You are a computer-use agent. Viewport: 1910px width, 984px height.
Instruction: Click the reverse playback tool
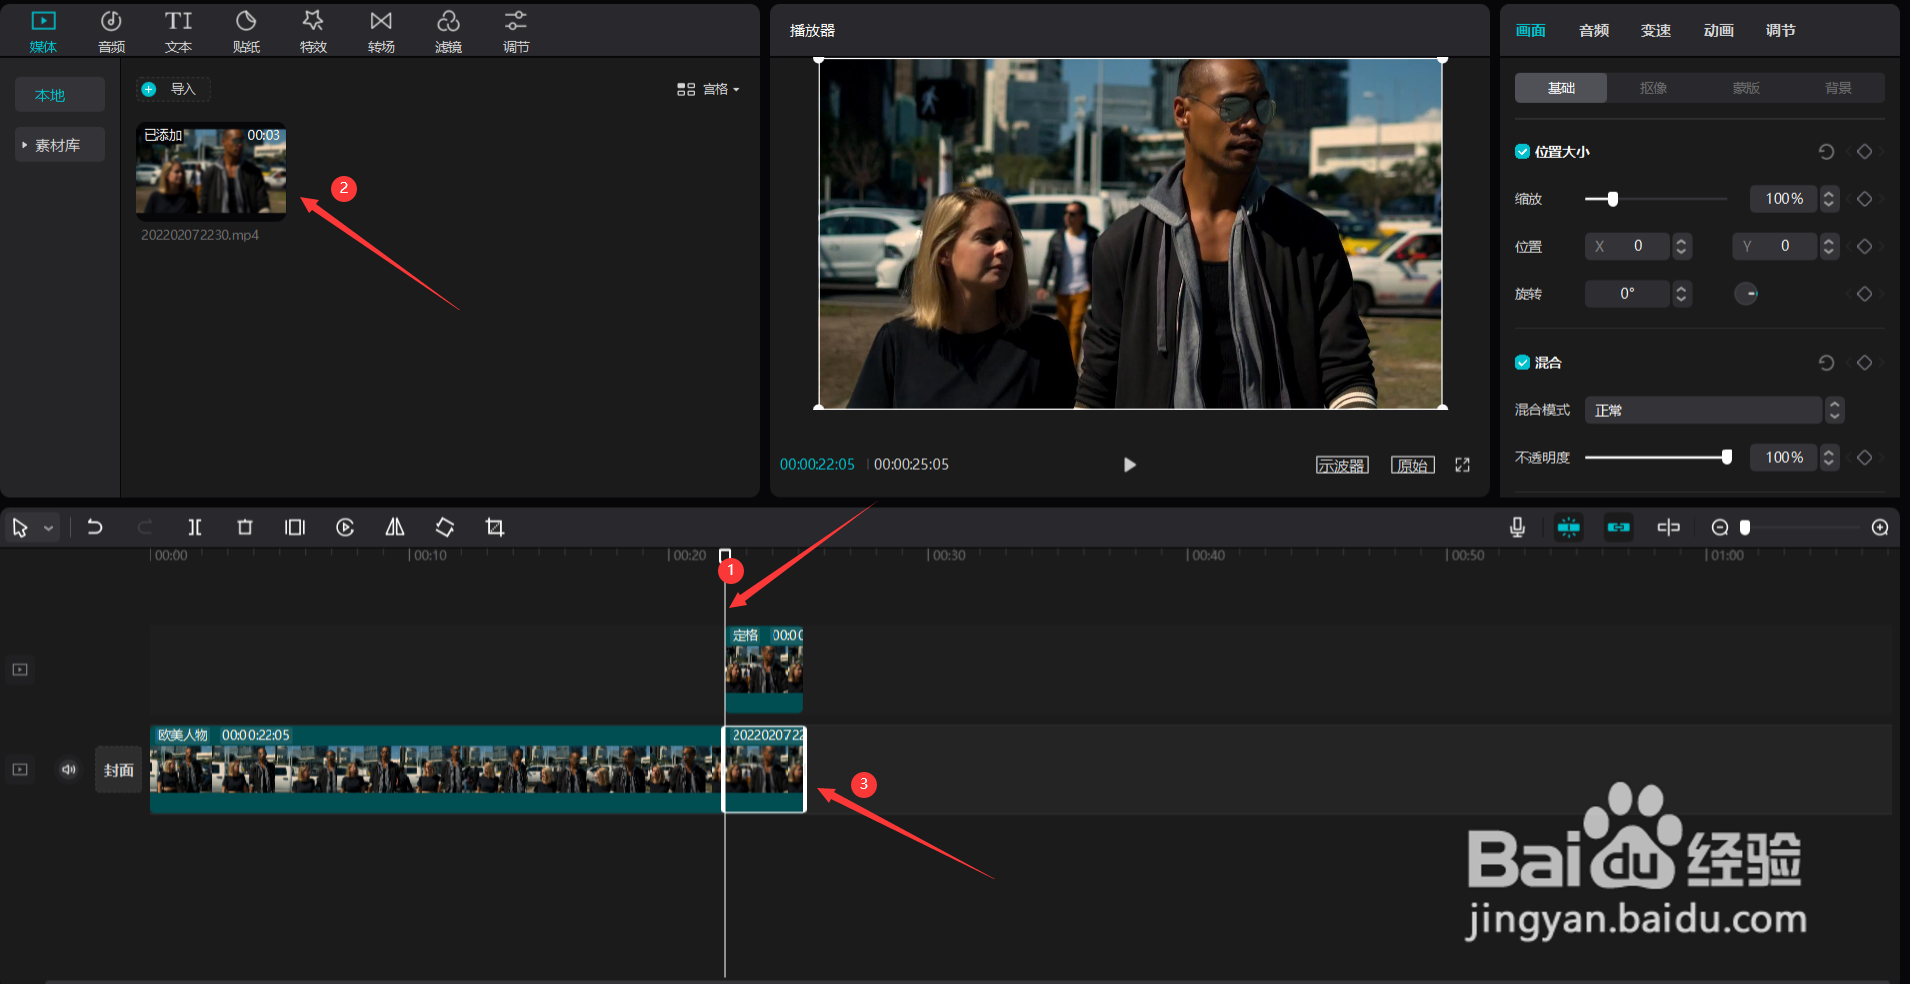click(x=345, y=527)
